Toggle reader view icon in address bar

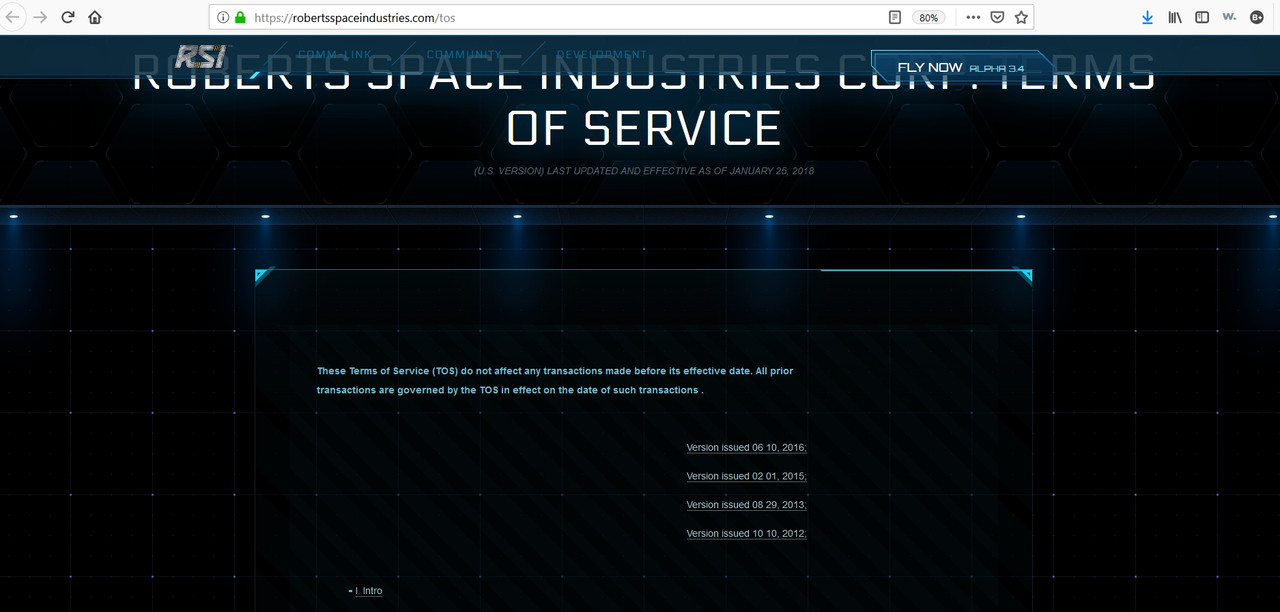pyautogui.click(x=895, y=17)
